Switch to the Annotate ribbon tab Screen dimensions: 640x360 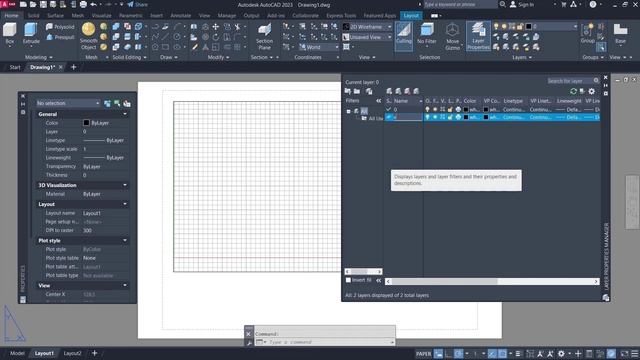tap(180, 16)
